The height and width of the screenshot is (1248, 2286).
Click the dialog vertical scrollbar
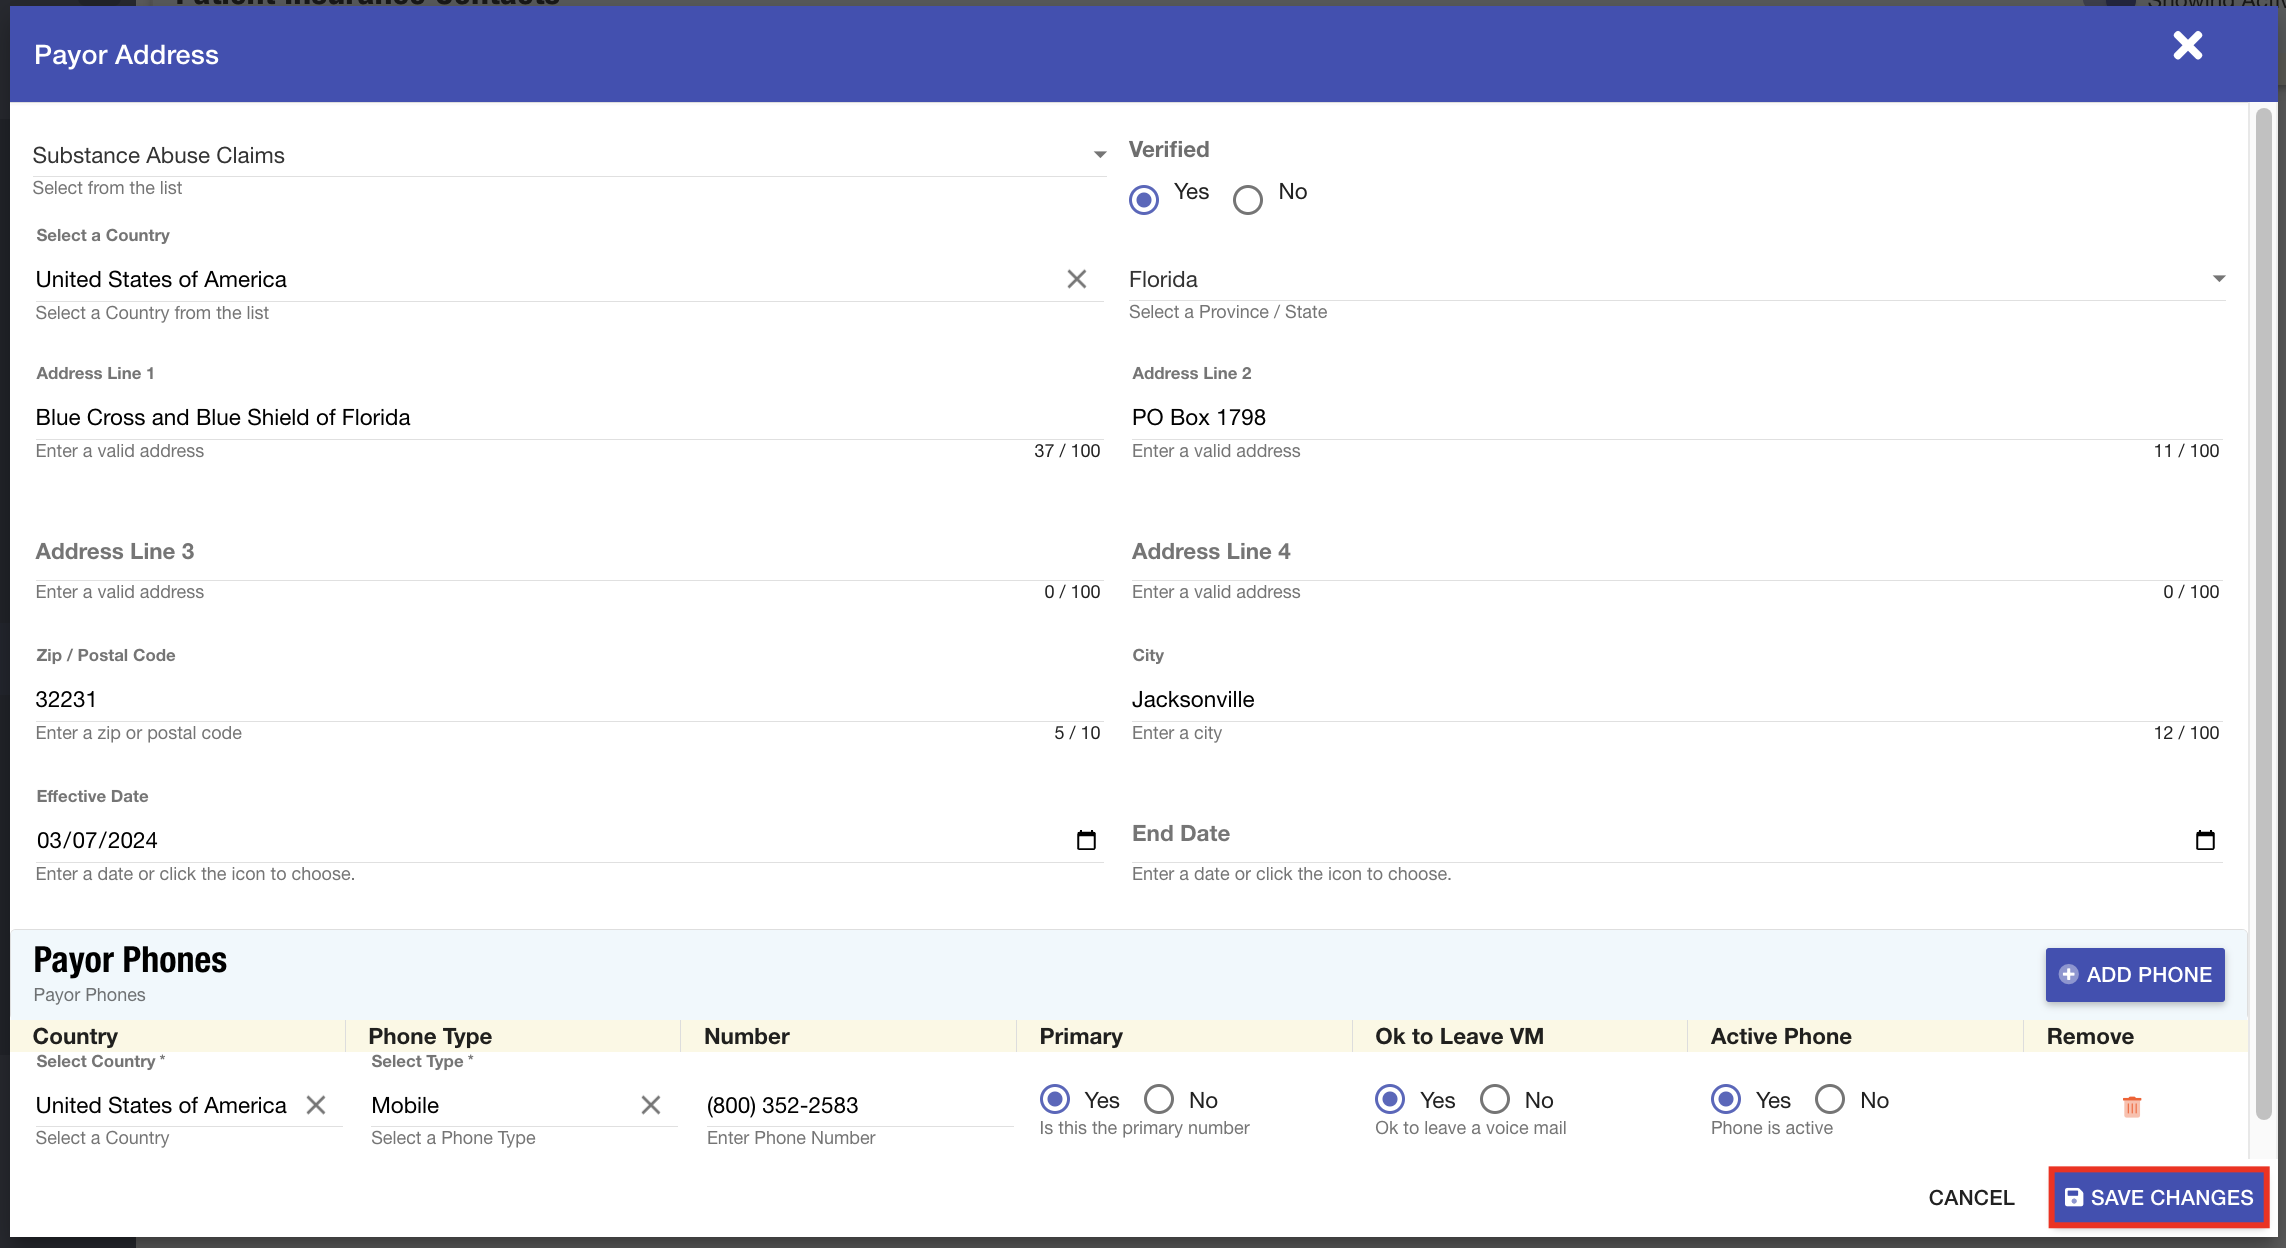(2264, 600)
